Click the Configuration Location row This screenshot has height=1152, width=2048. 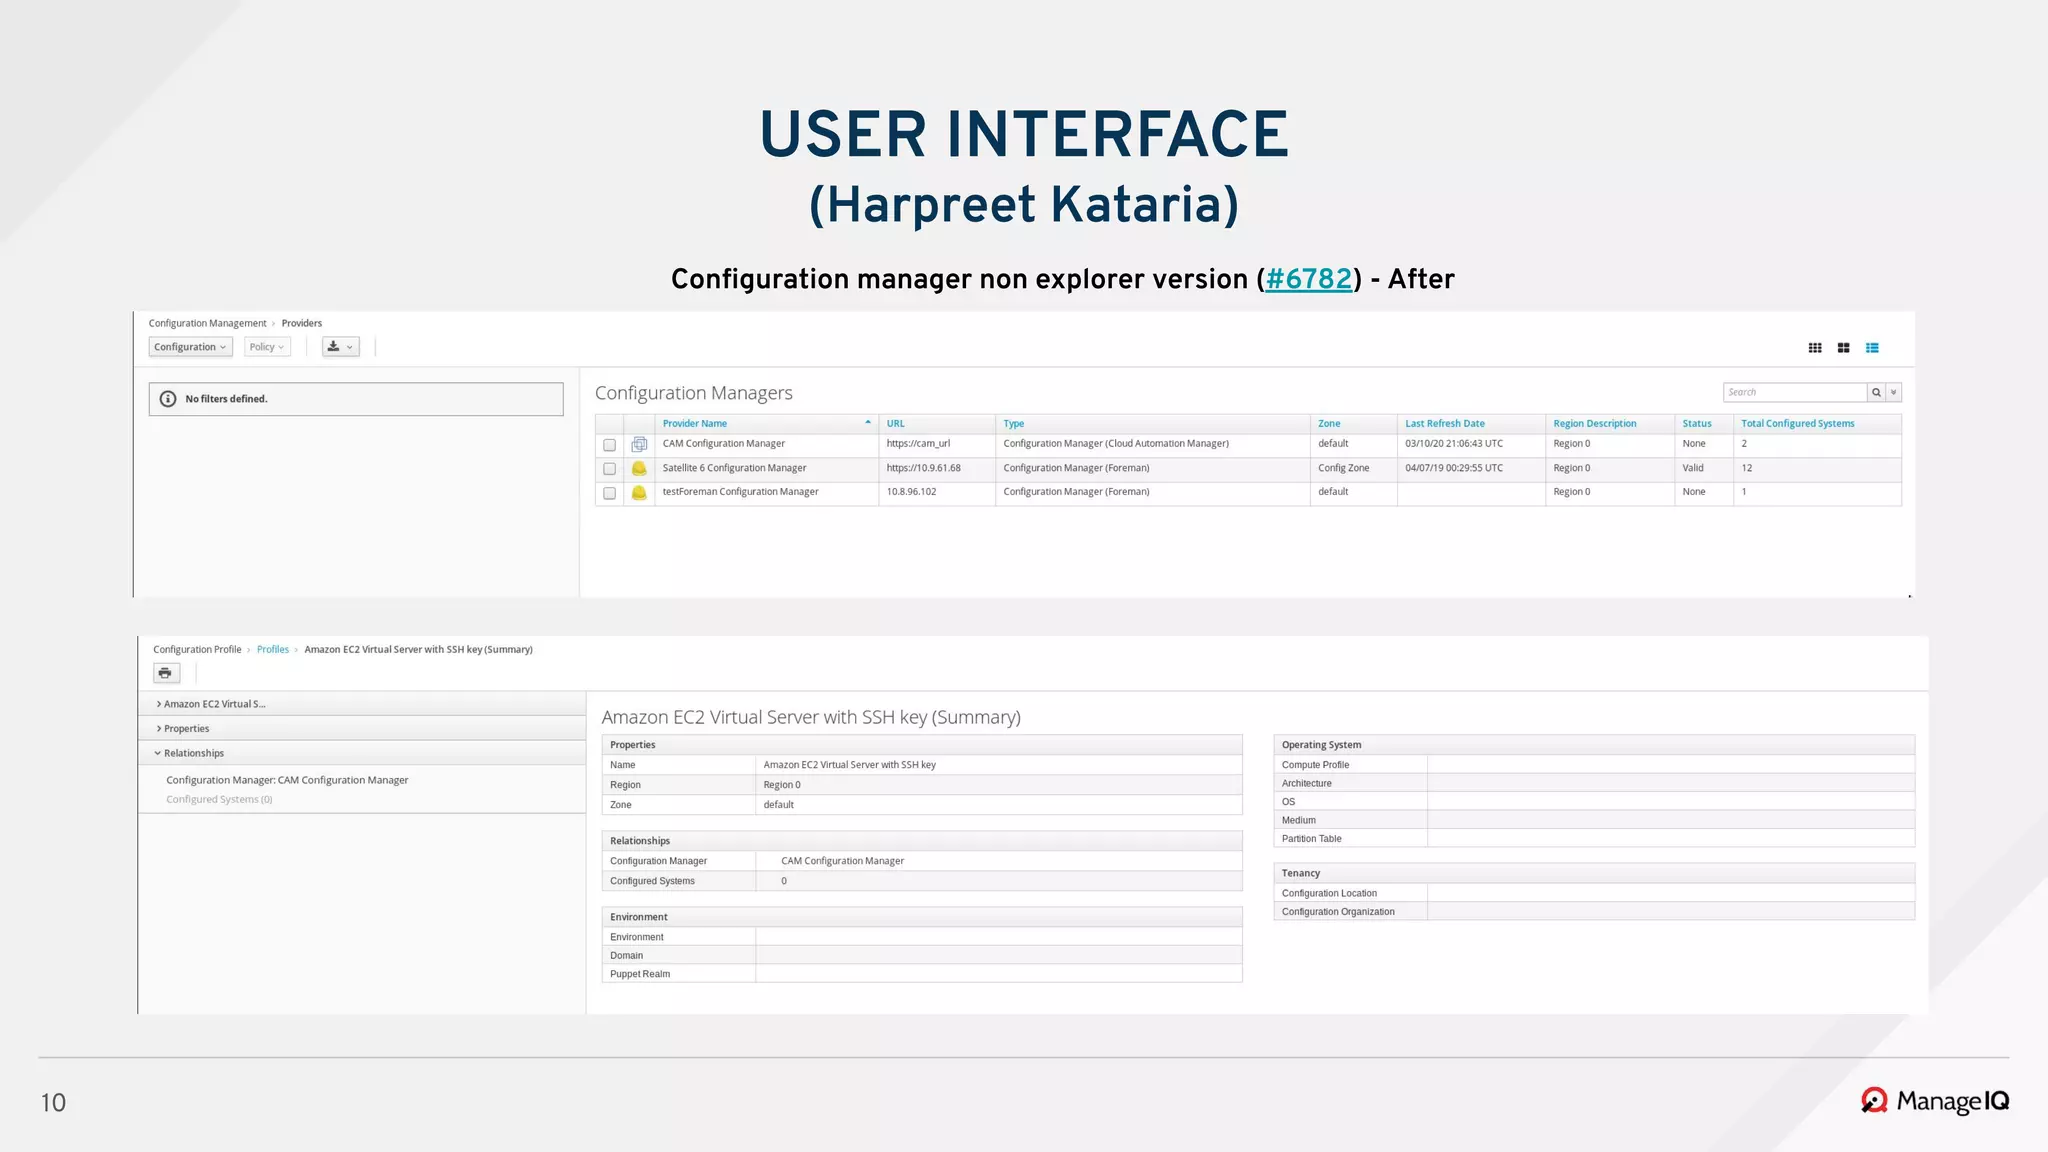1594,894
